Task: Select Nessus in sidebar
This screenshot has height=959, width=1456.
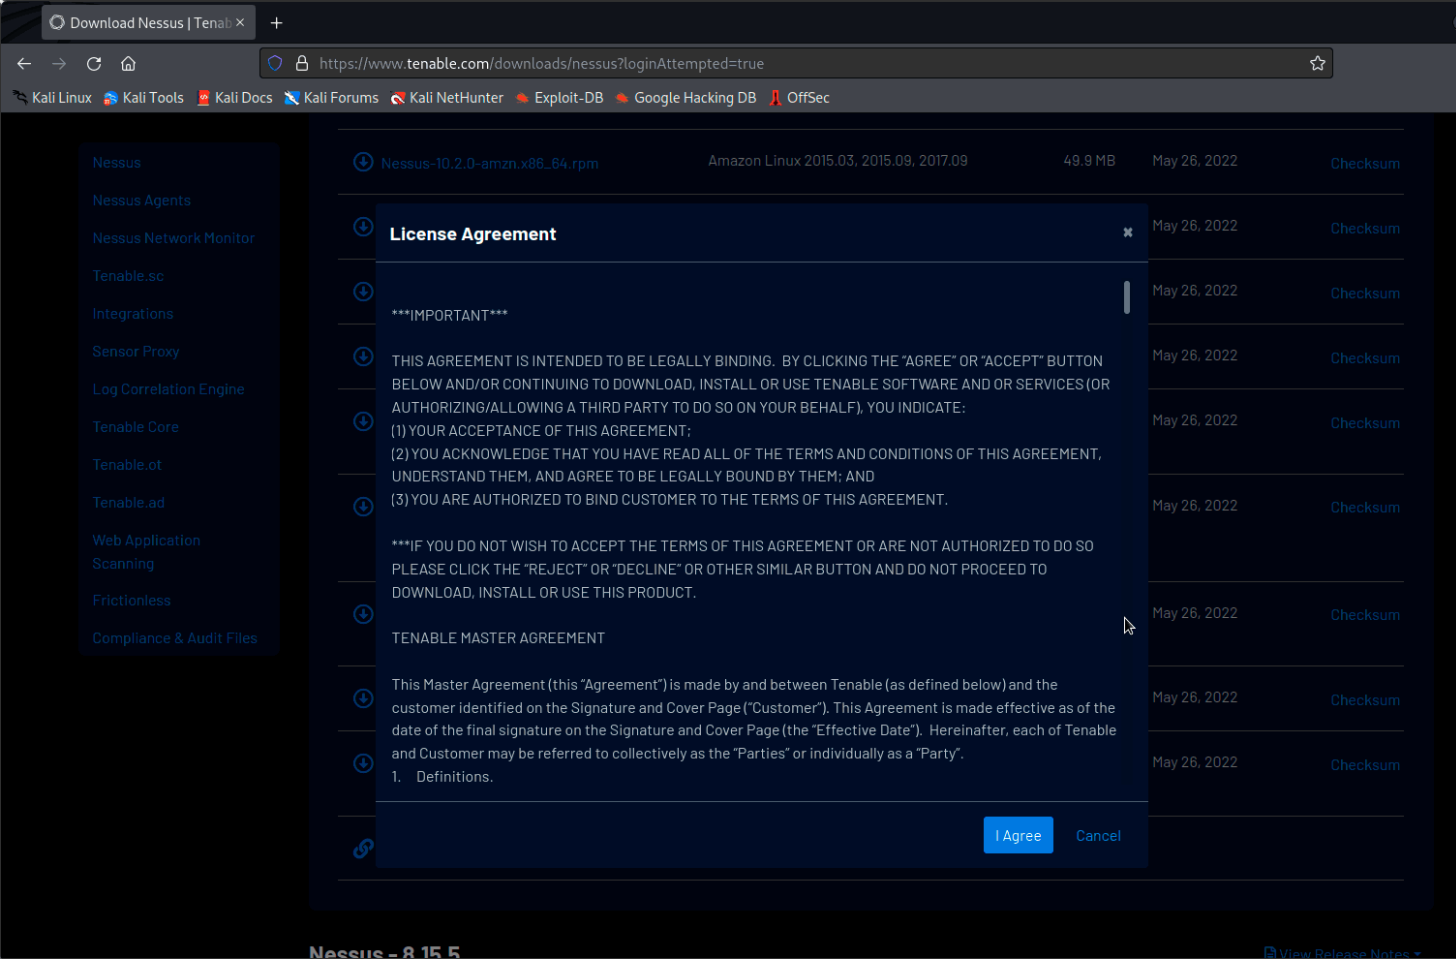Action: (116, 162)
